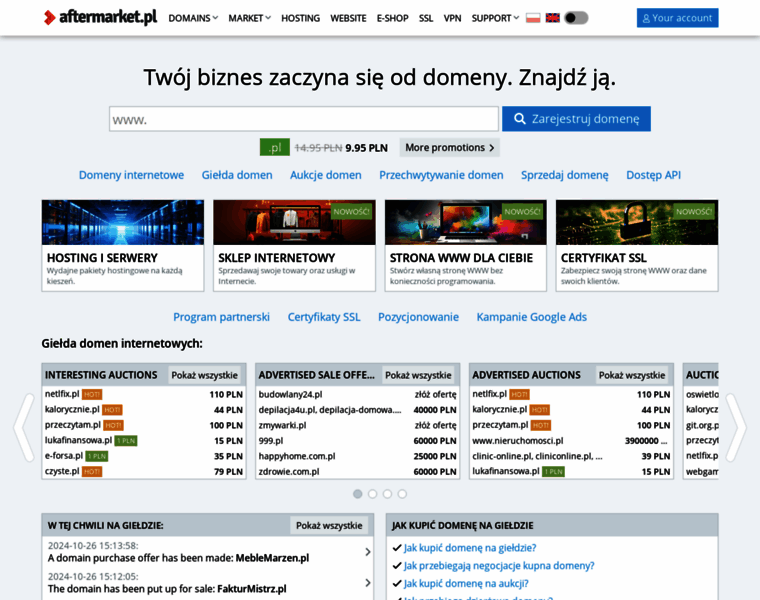Click the Your account button
Image resolution: width=760 pixels, height=600 pixels.
pyautogui.click(x=677, y=18)
